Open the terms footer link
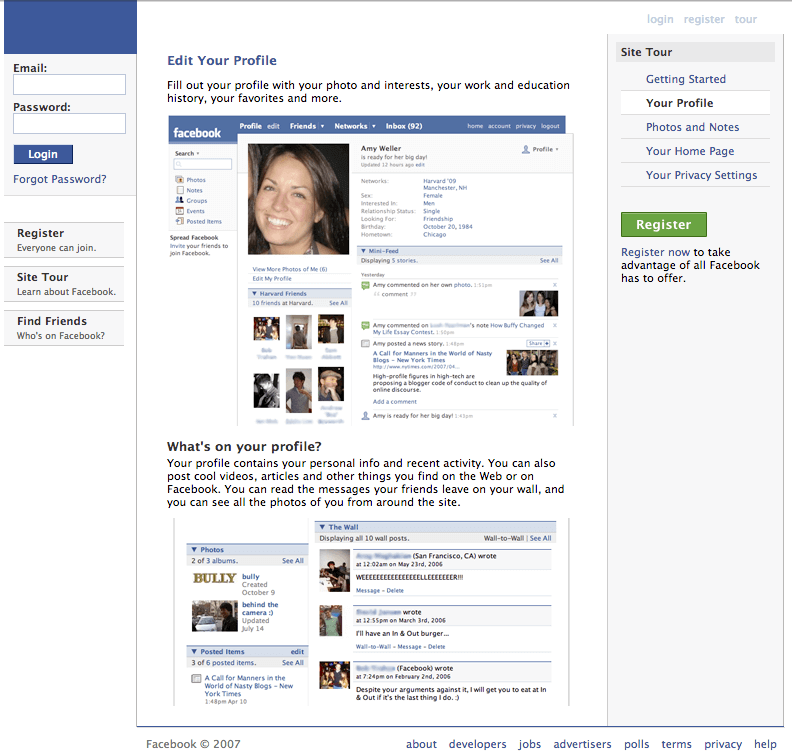The width and height of the screenshot is (792, 755). (676, 744)
